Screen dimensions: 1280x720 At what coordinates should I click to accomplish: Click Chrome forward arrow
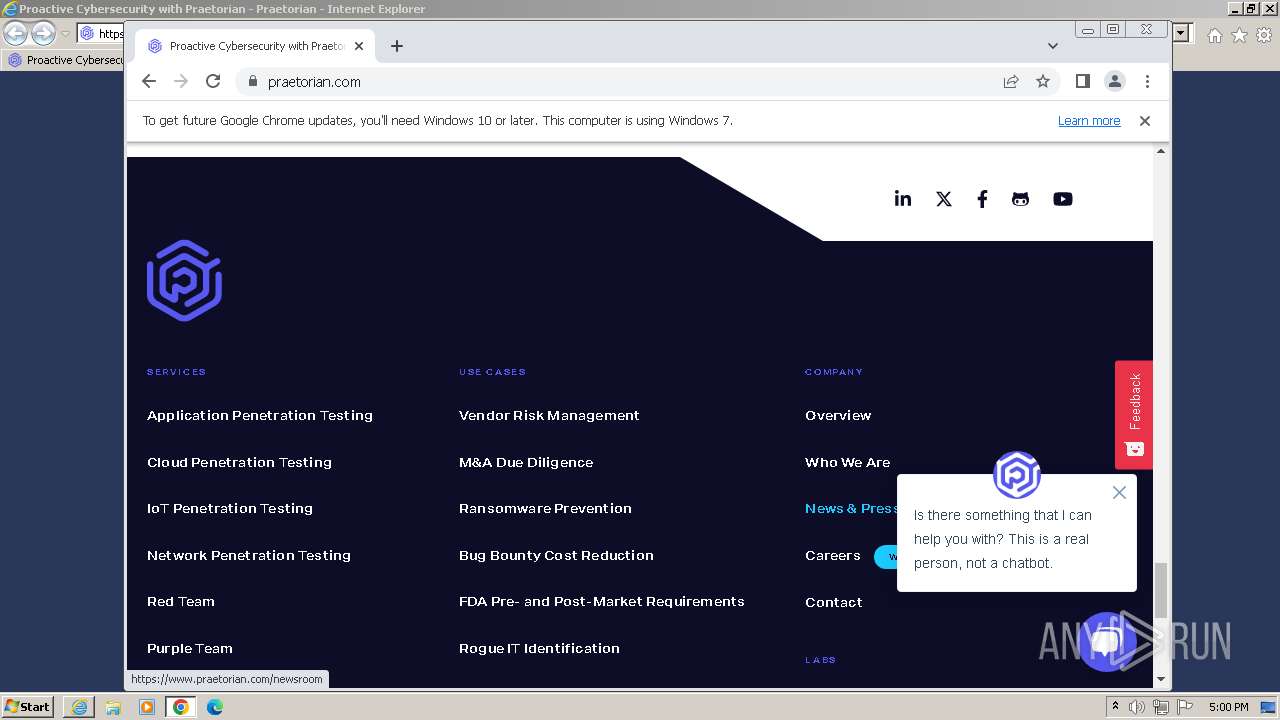tap(181, 81)
